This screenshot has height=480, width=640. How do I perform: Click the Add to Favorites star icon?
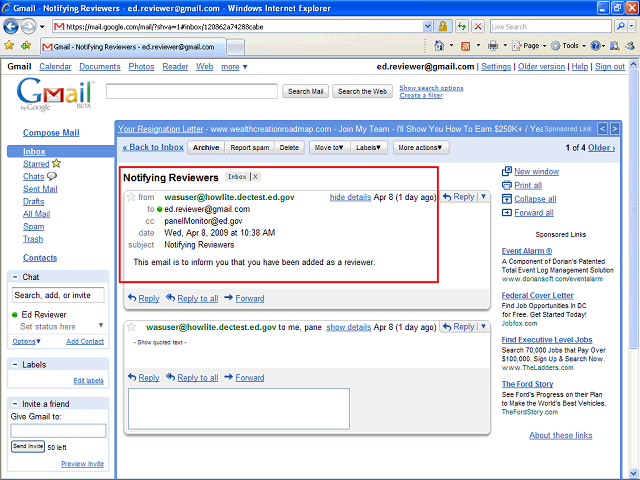26,46
